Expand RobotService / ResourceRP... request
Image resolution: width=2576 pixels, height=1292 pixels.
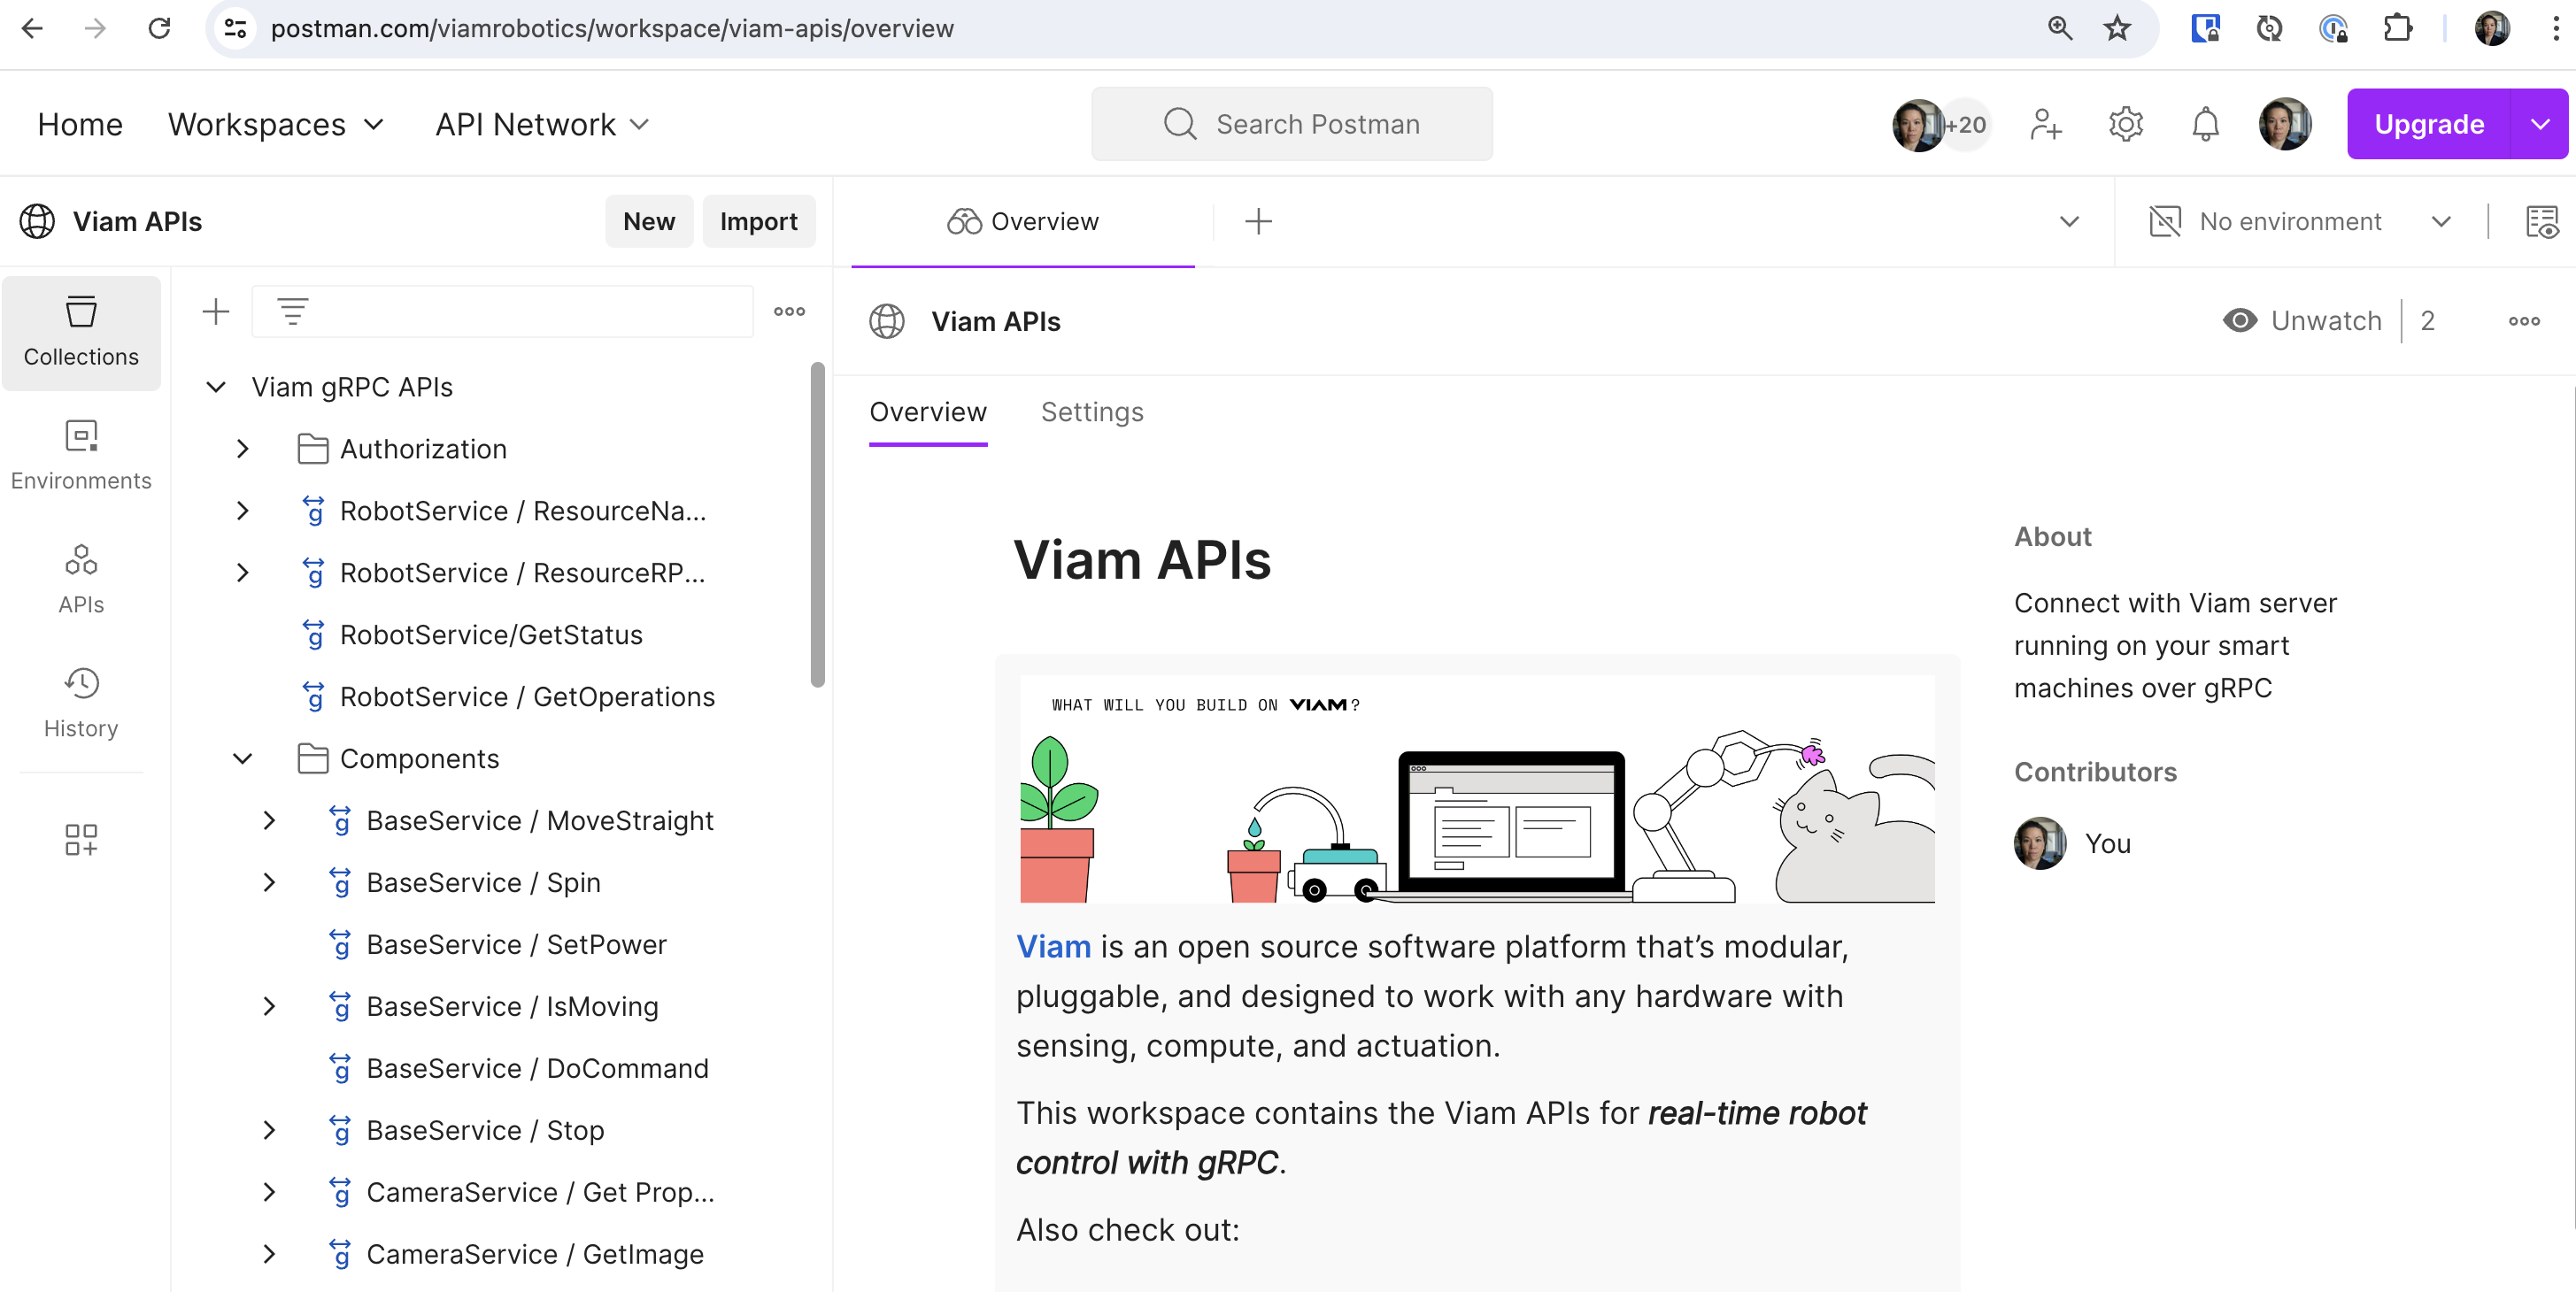[x=242, y=573]
